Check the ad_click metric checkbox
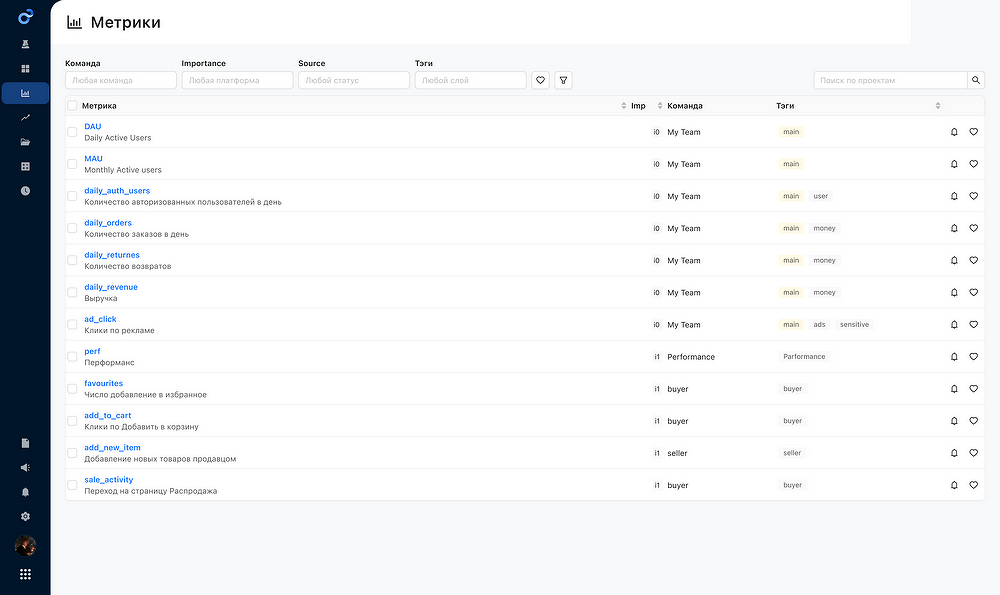 [x=72, y=325]
